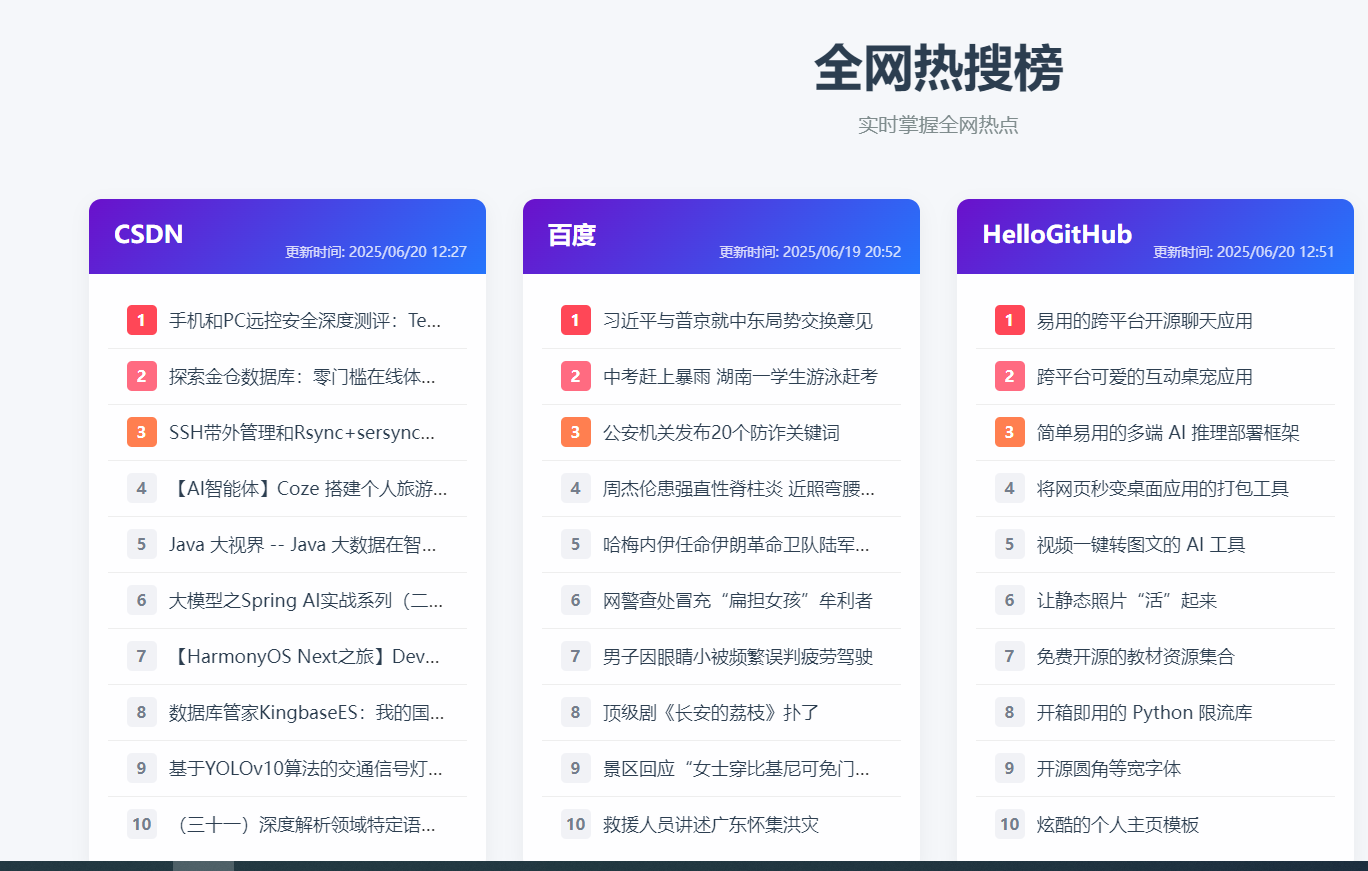Click rank badge 5 in 百度 list
Image resolution: width=1368 pixels, height=871 pixels.
[576, 544]
